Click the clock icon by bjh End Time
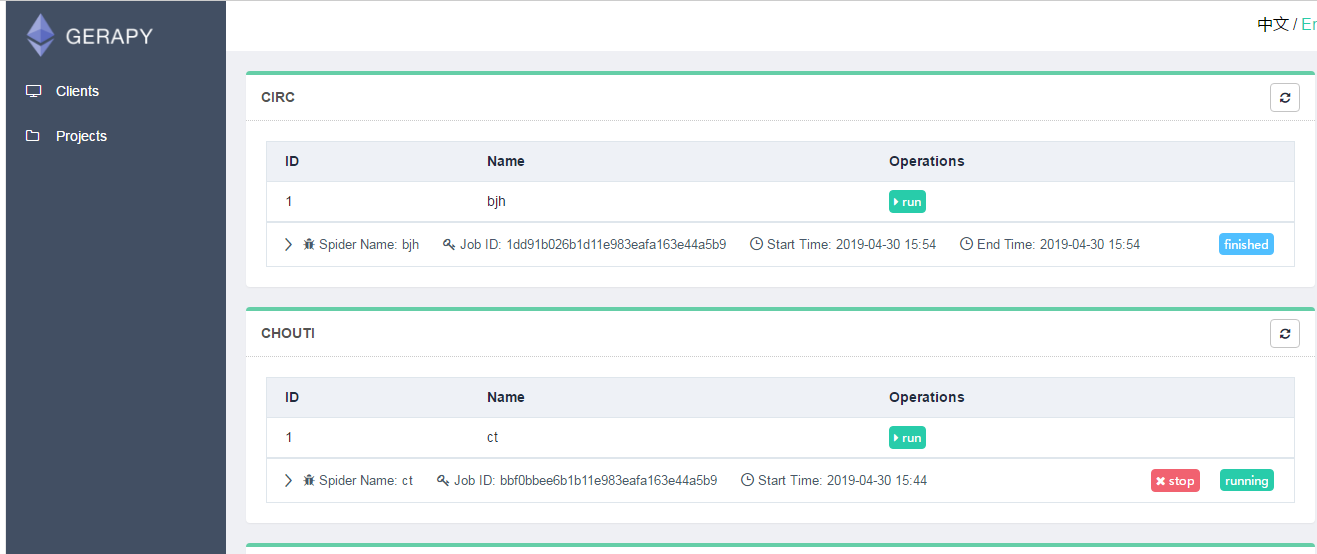The width and height of the screenshot is (1317, 554). tap(966, 244)
